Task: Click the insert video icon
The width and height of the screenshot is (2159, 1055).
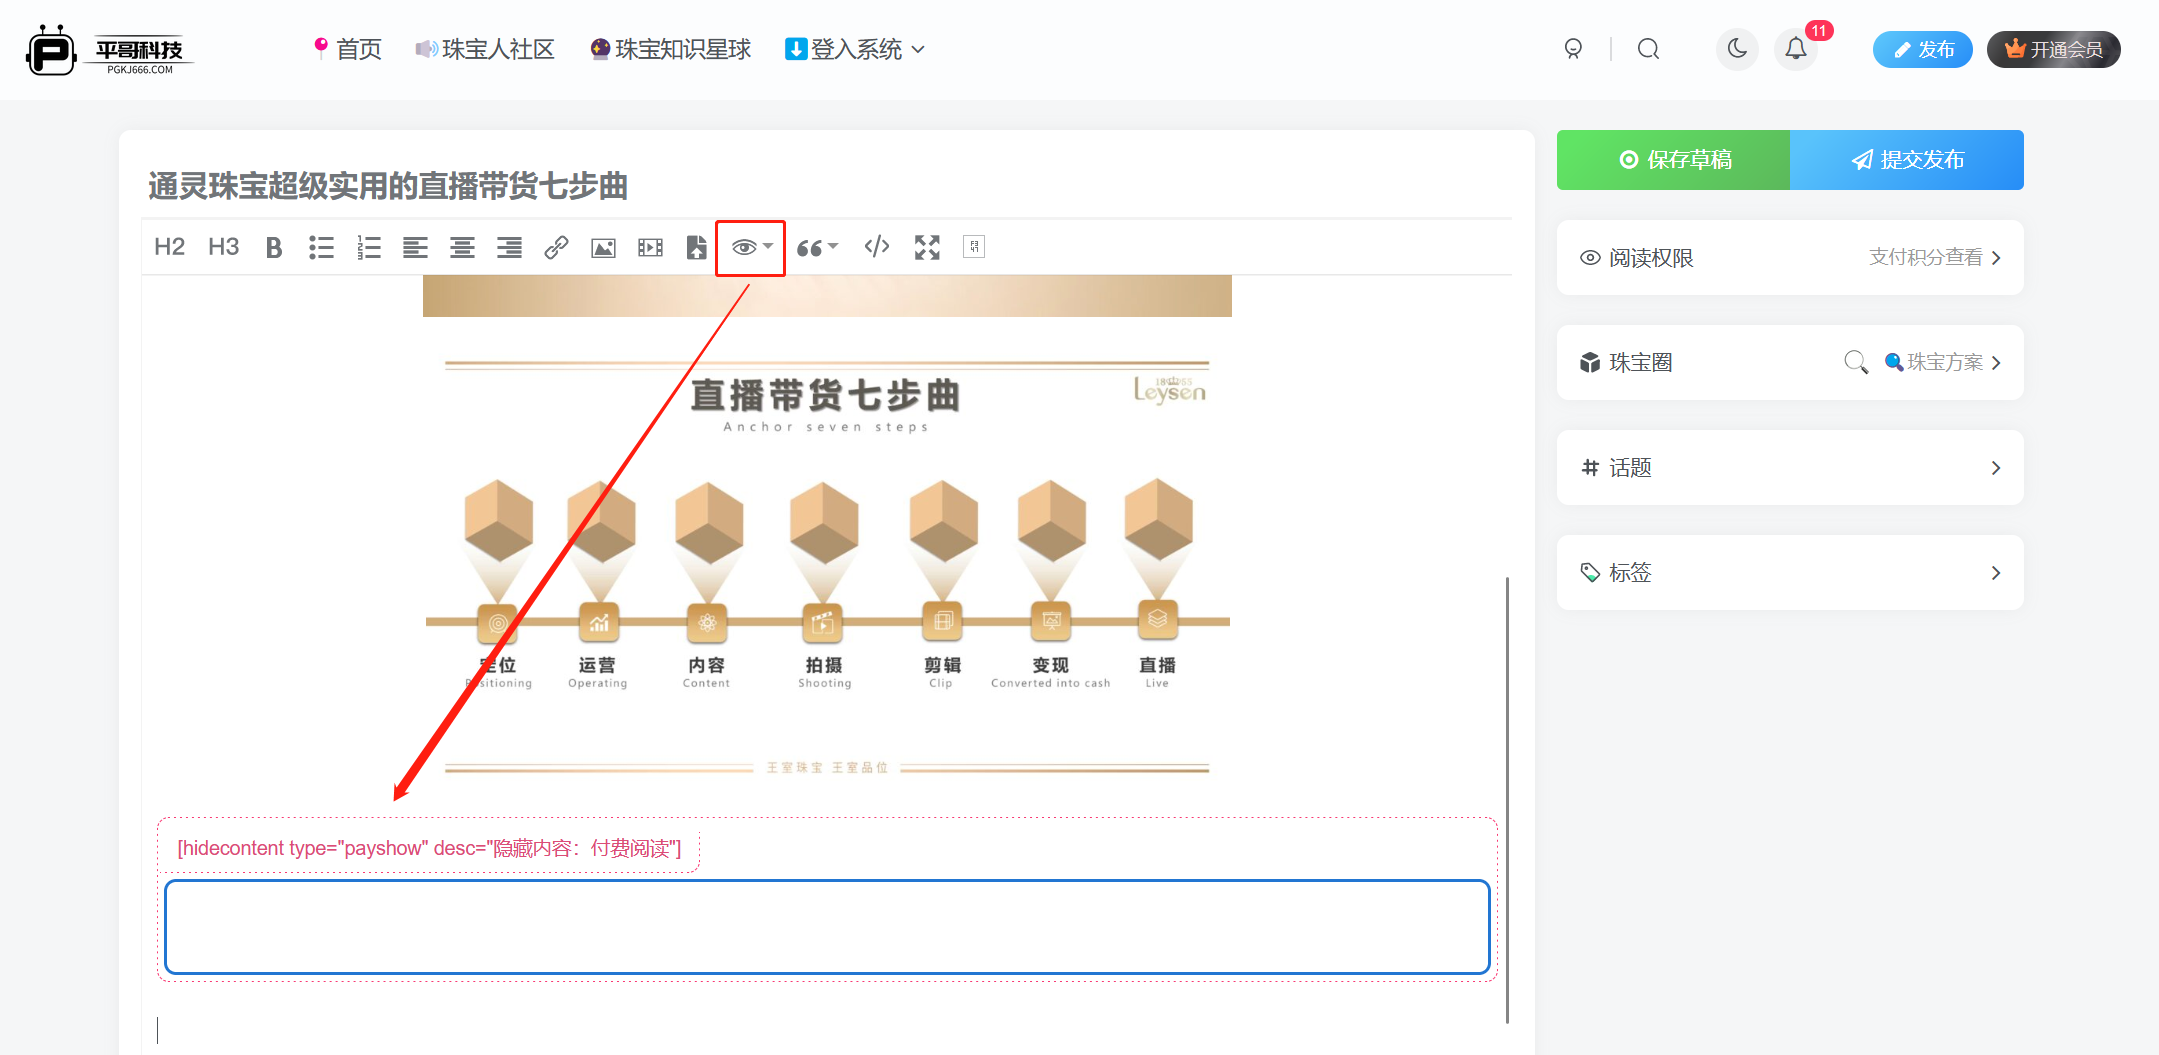Action: (x=650, y=247)
